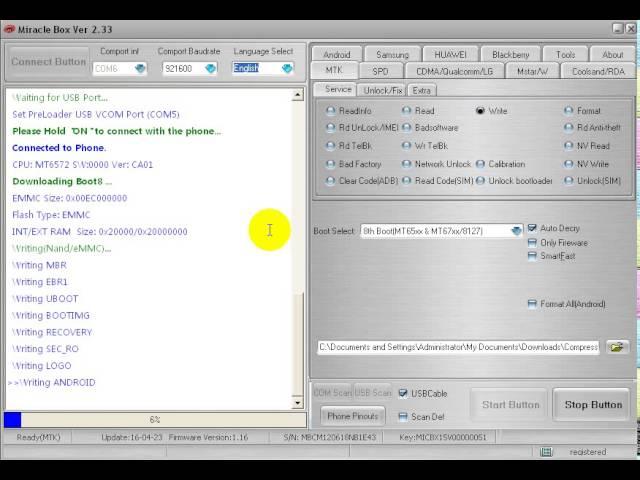This screenshot has height=480, width=640.
Task: Switch to the Android tab
Action: (337, 54)
